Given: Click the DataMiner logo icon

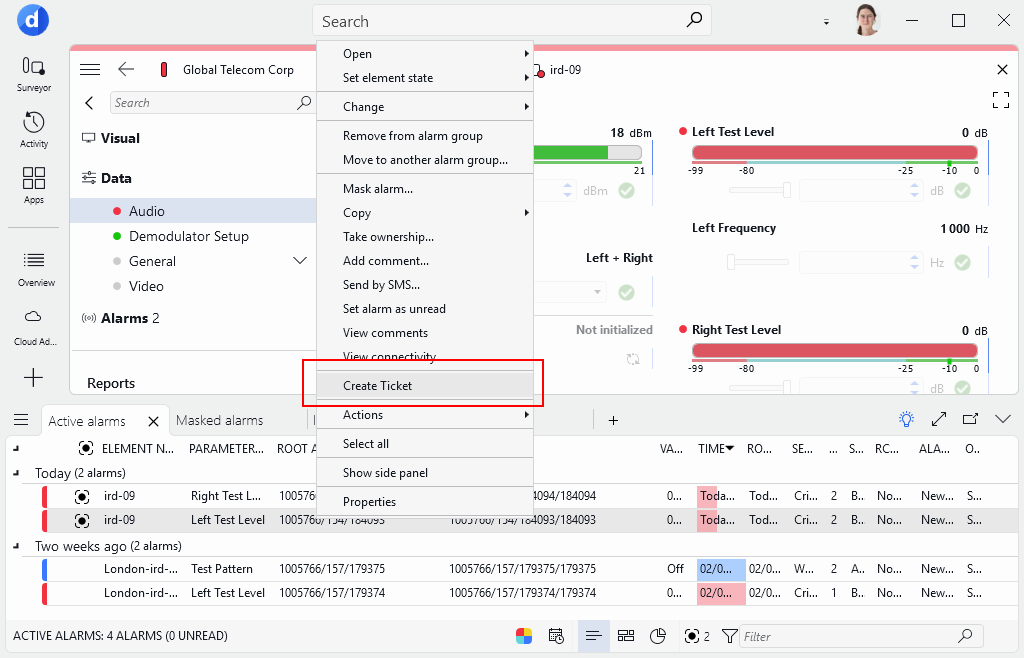Looking at the screenshot, I should click(33, 20).
